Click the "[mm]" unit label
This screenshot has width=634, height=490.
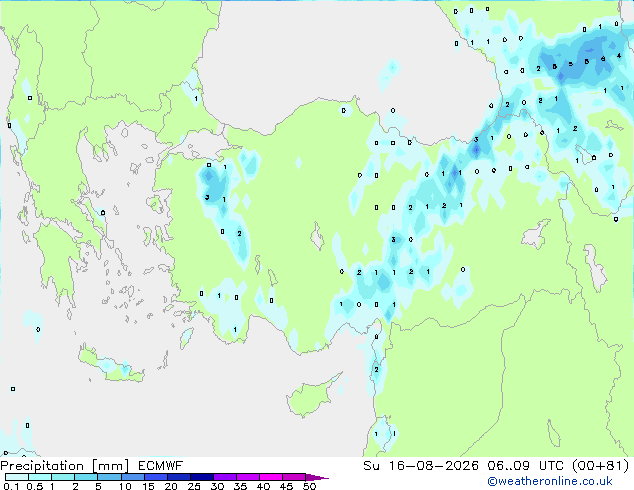[x=111, y=466]
